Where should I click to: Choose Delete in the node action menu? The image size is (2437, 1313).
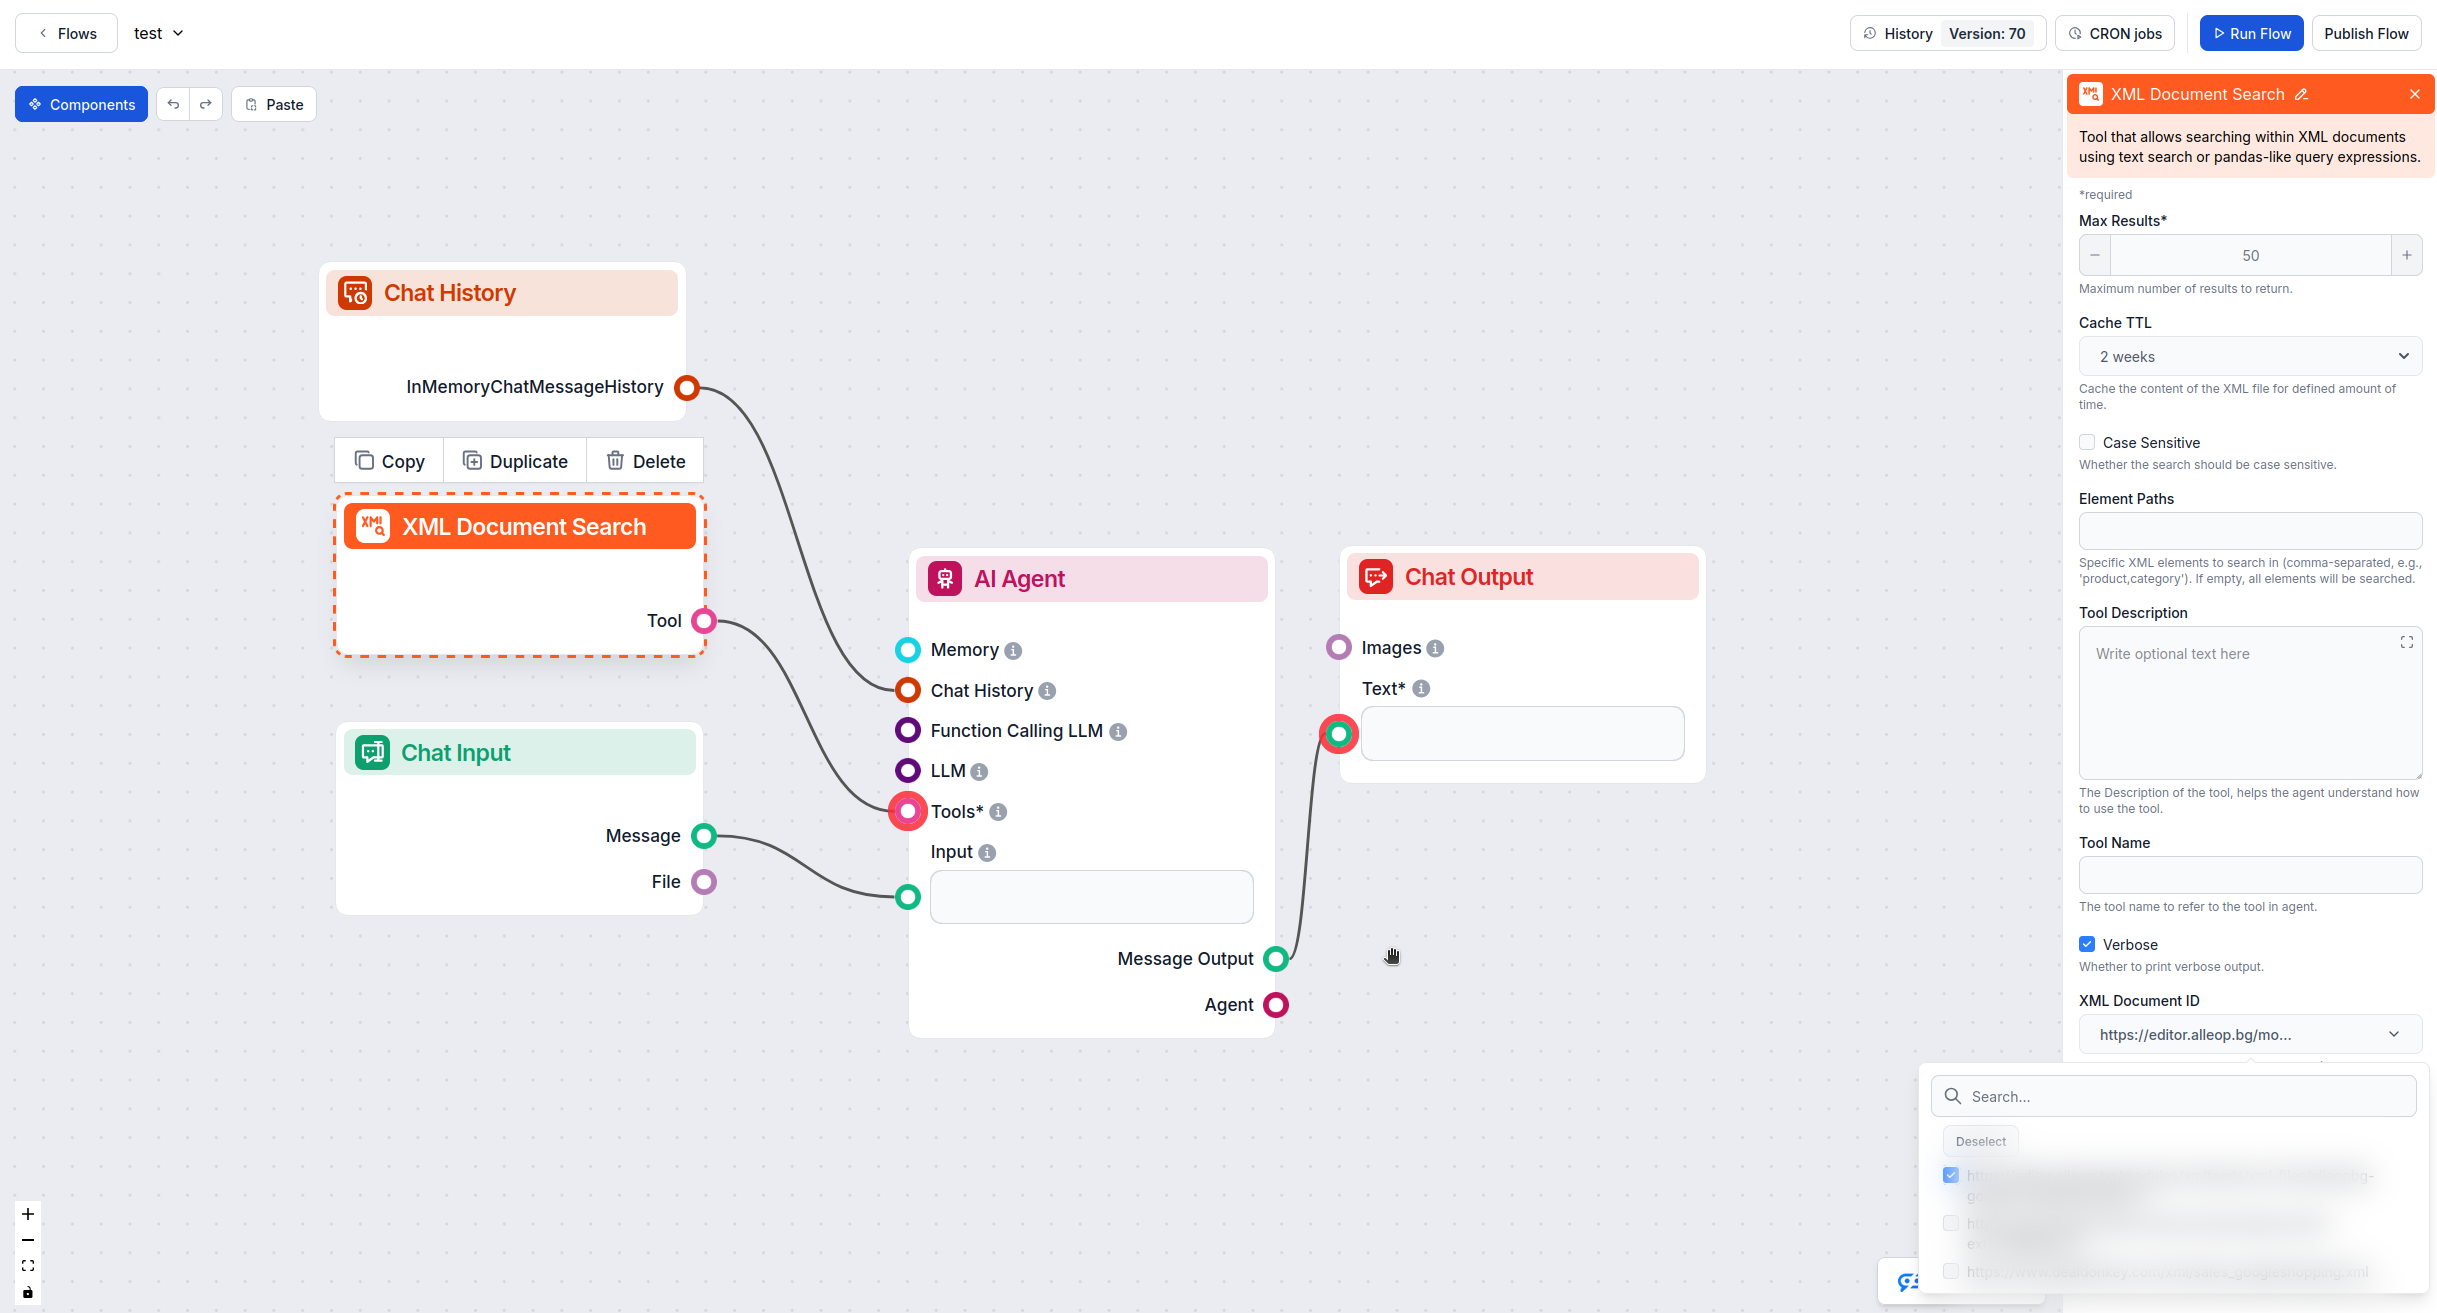click(645, 461)
